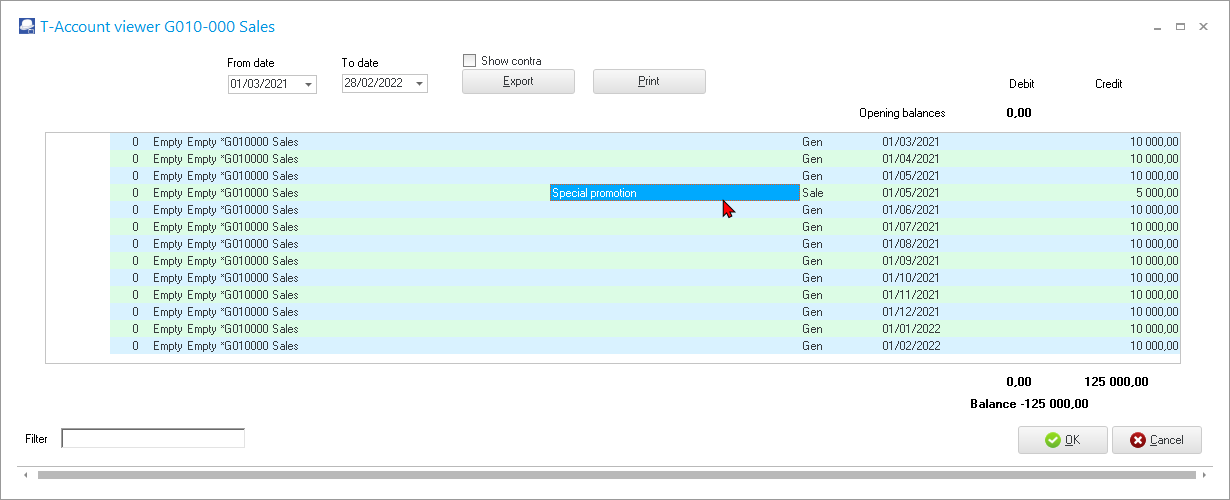Select the transaction dated 01/09/2021

911,261
